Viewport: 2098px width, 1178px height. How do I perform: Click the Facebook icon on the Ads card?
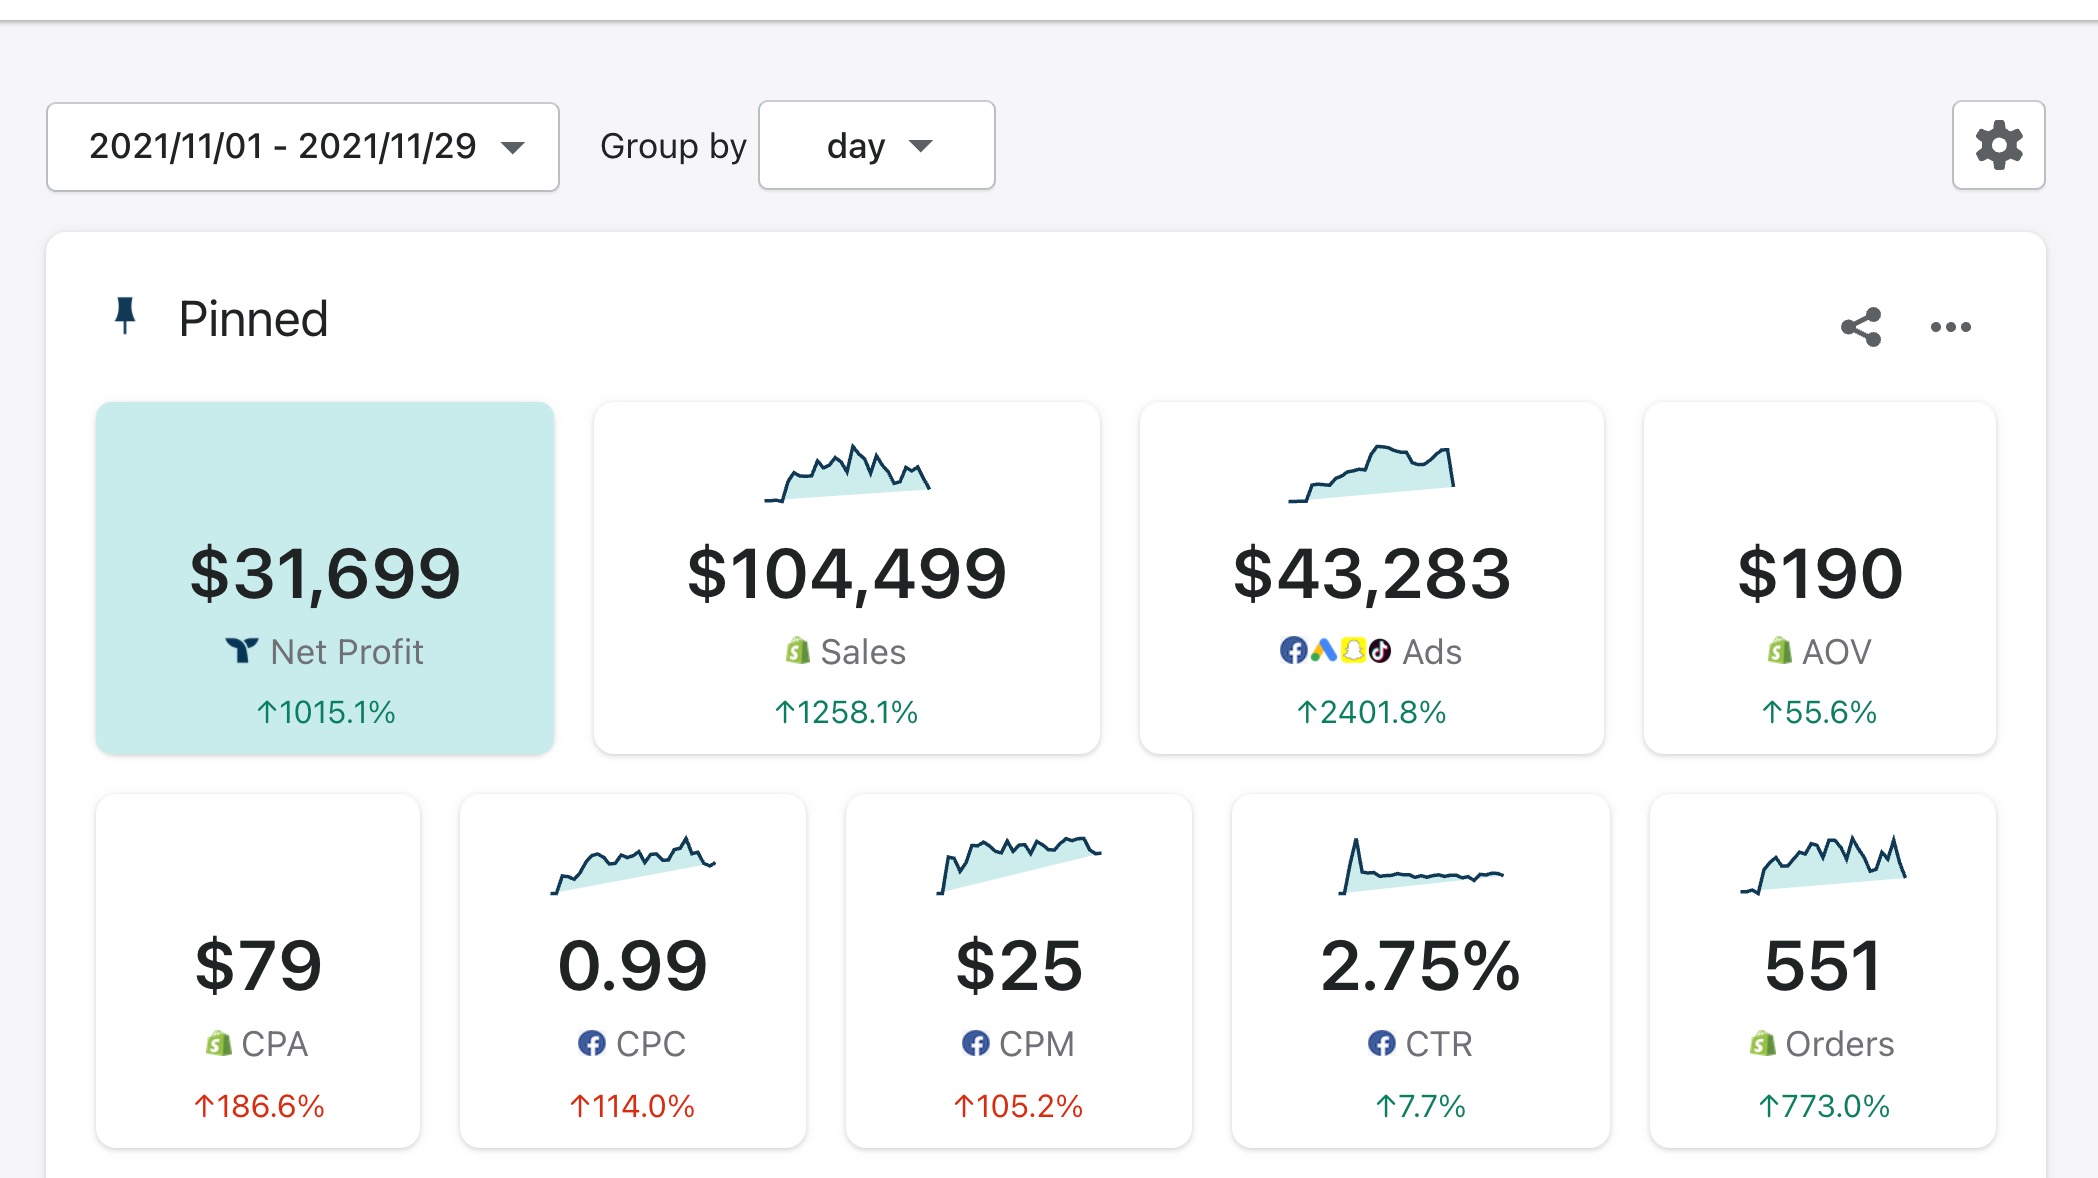pyautogui.click(x=1294, y=650)
